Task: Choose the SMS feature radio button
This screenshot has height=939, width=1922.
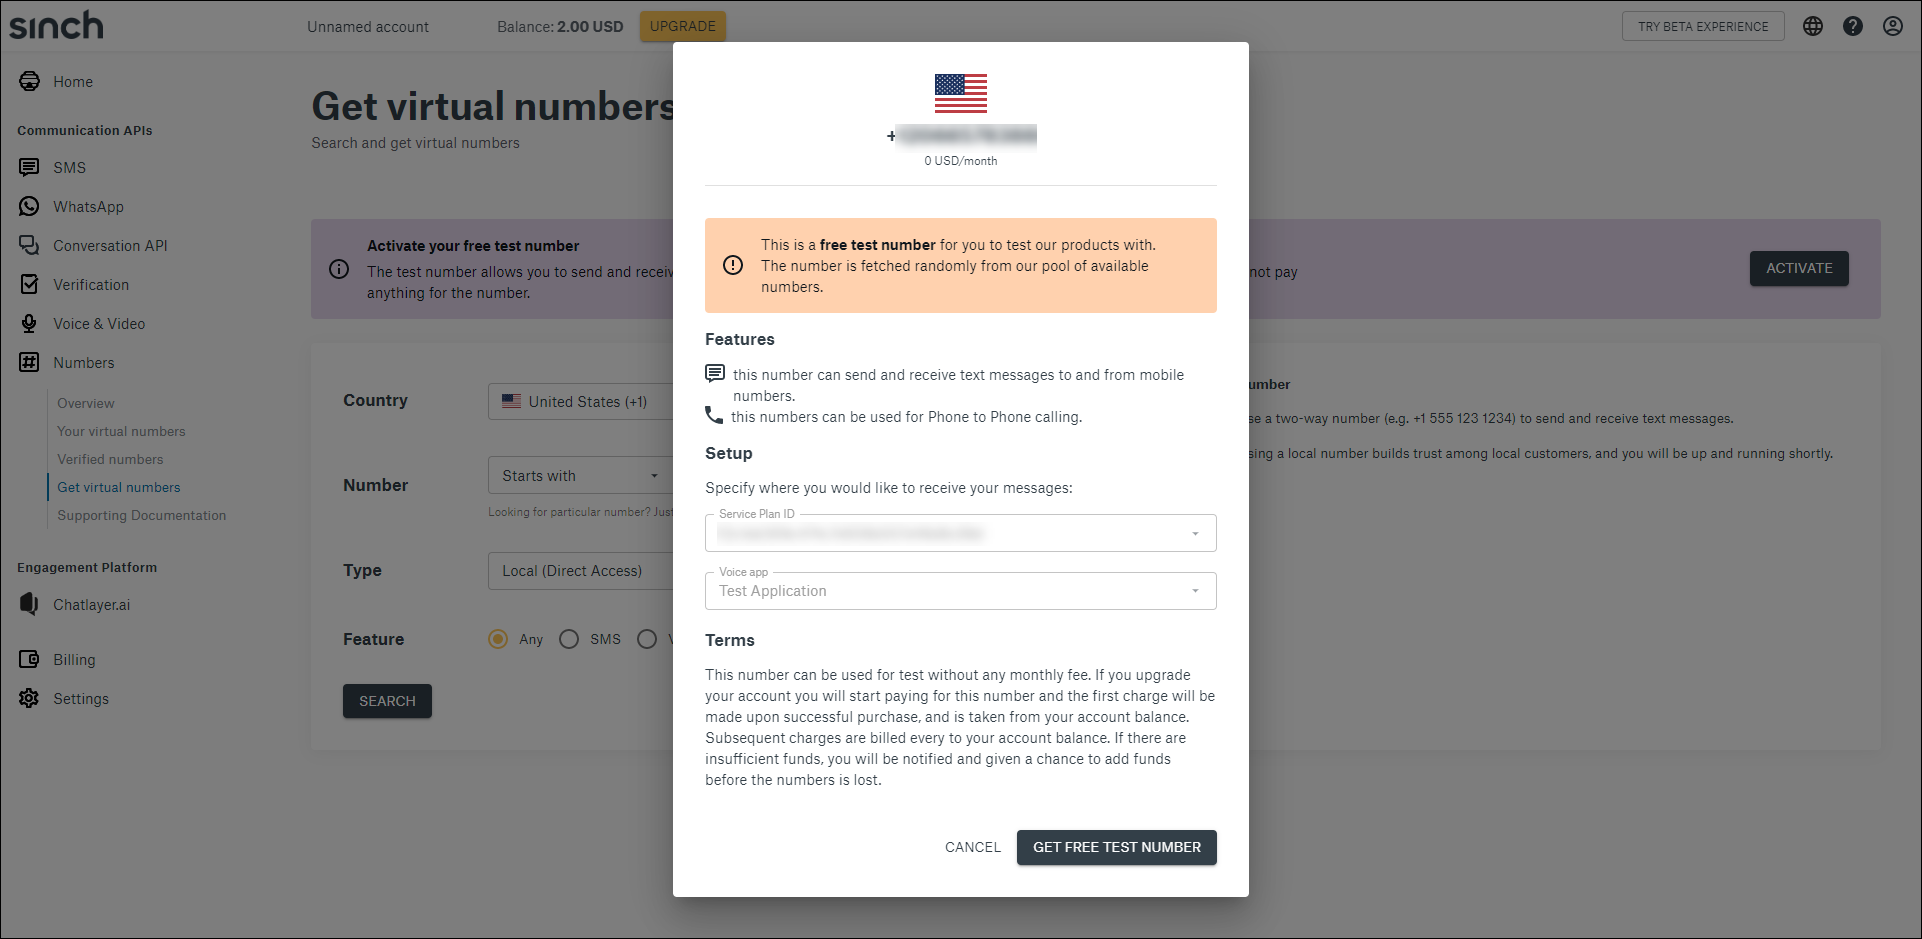Action: 569,639
